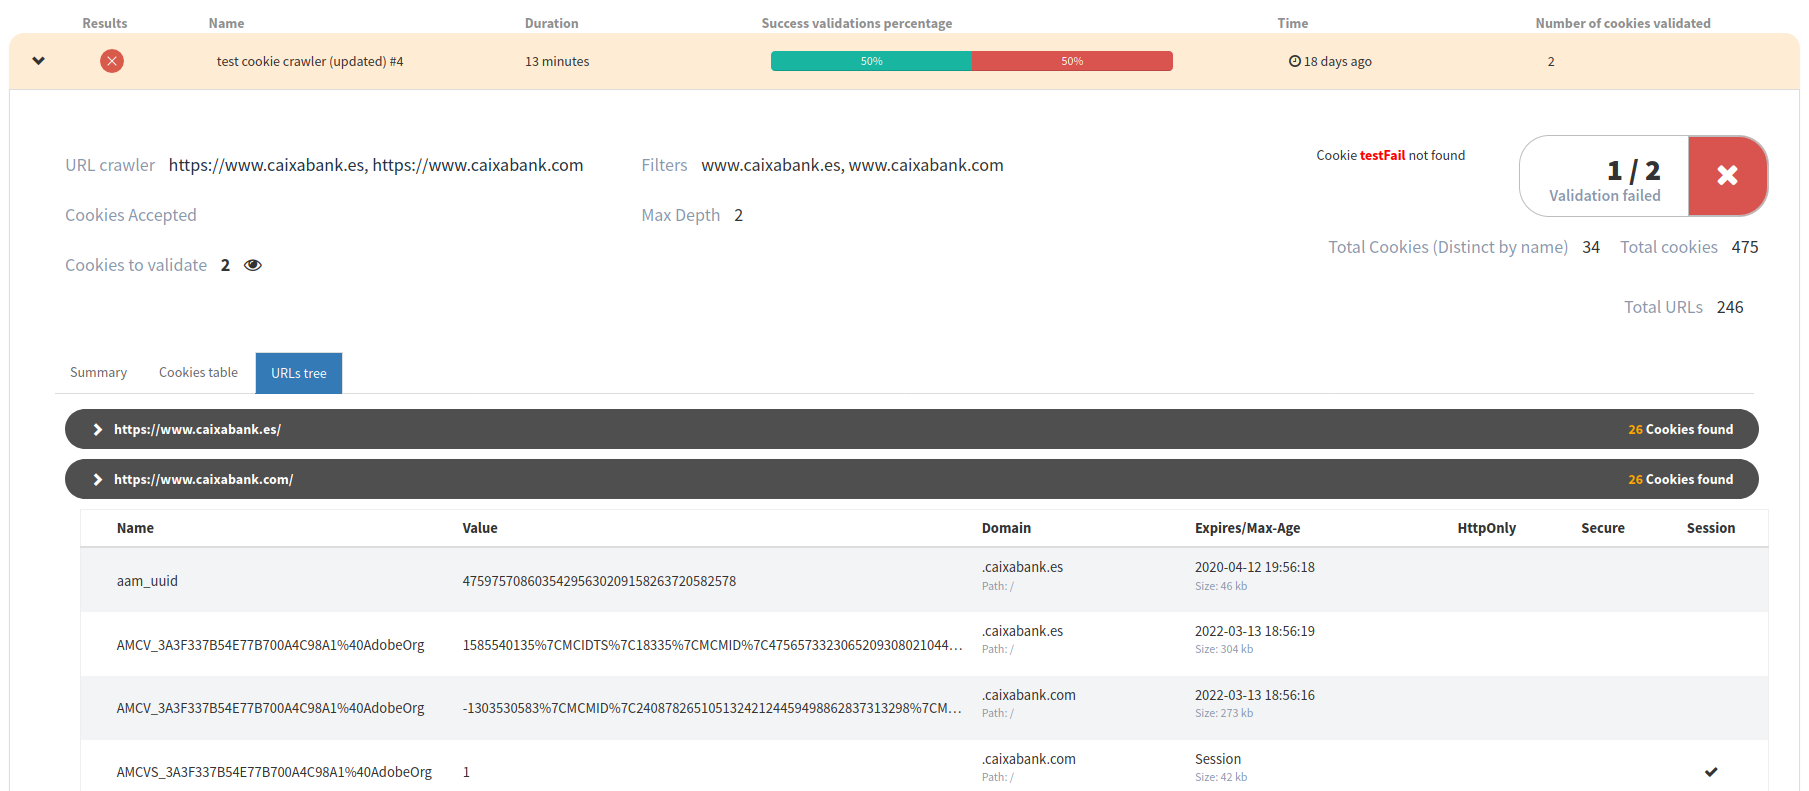Select the aam_uuid cookie name

tap(147, 581)
